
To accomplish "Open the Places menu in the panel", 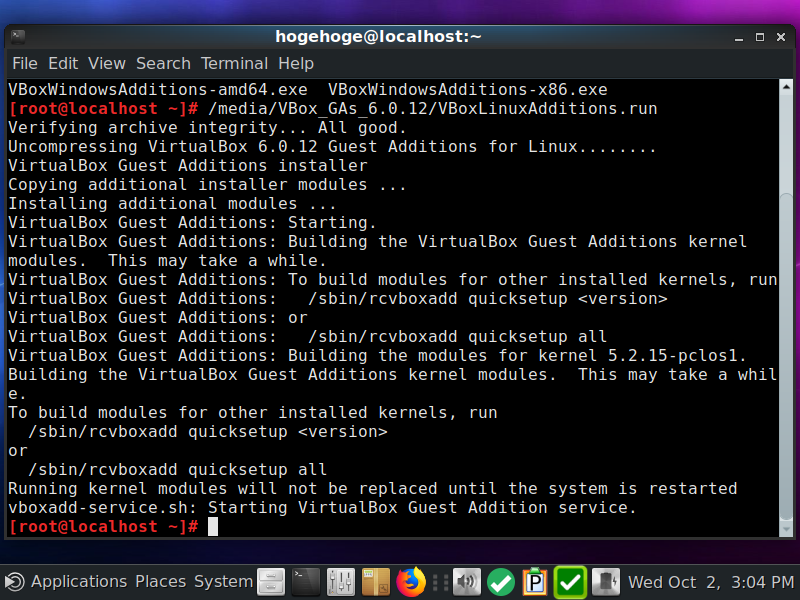I will point(161,582).
